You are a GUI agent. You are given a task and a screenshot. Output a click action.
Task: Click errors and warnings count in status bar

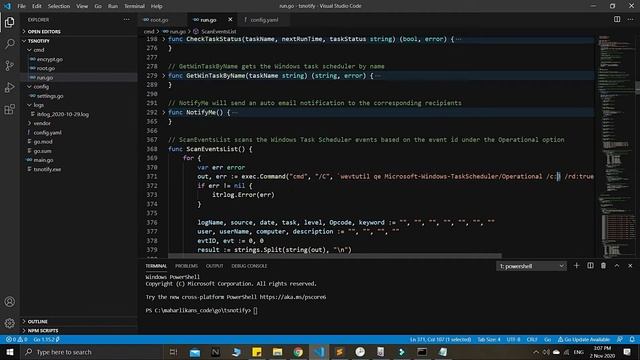(x=16, y=339)
